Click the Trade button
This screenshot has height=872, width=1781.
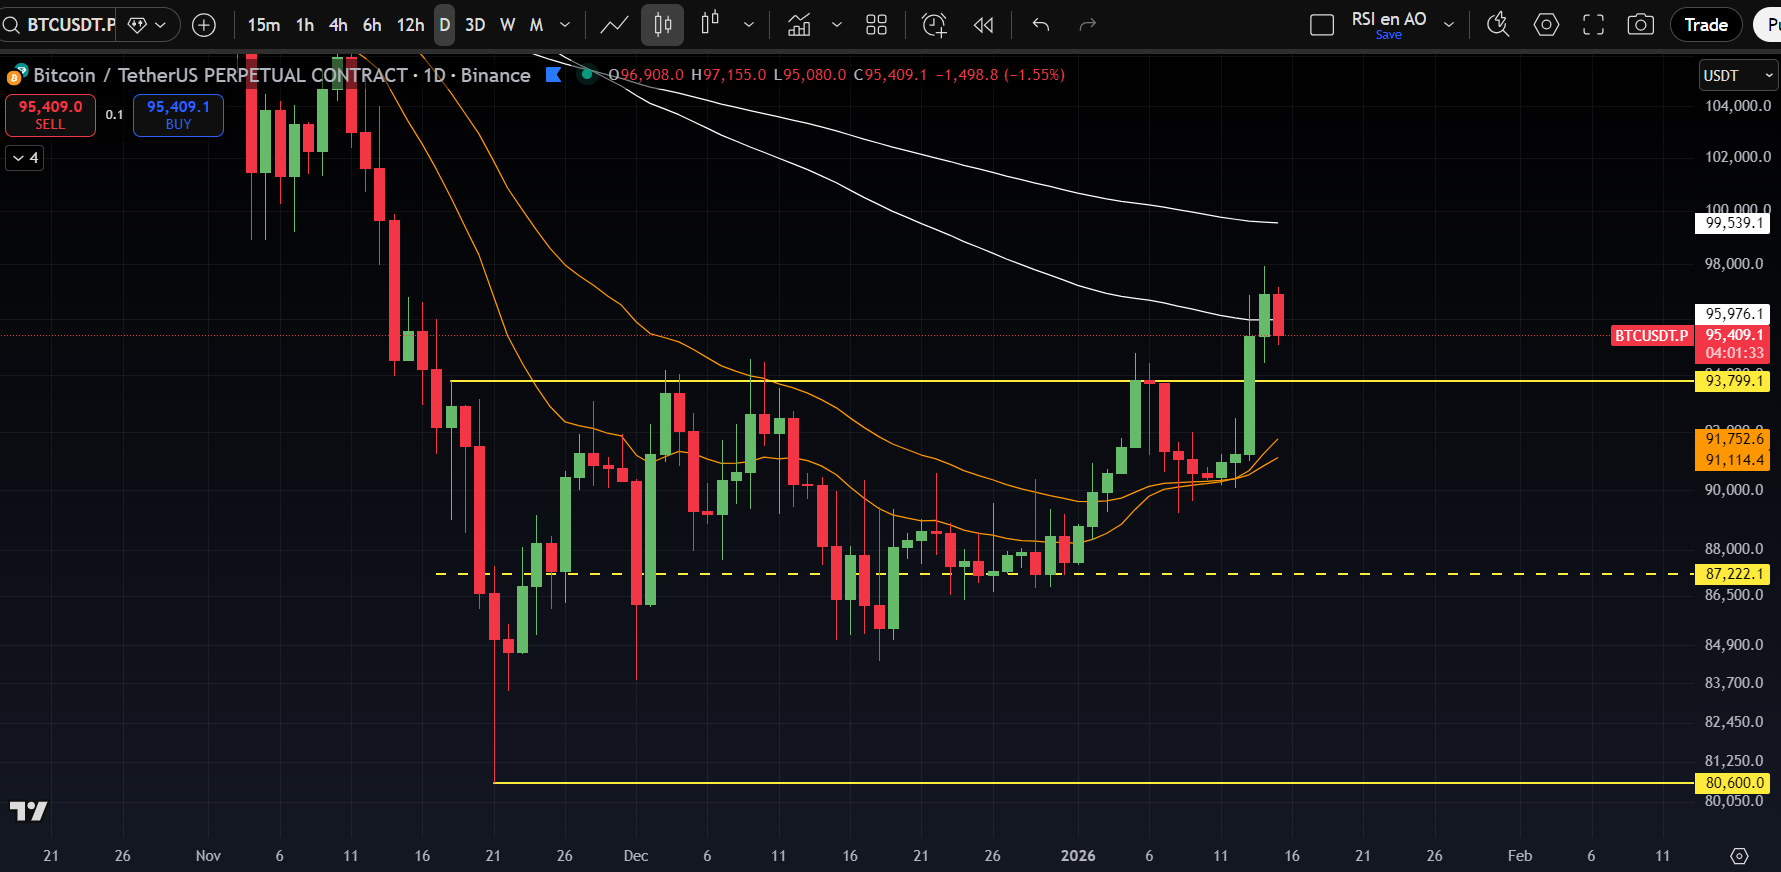(x=1705, y=25)
